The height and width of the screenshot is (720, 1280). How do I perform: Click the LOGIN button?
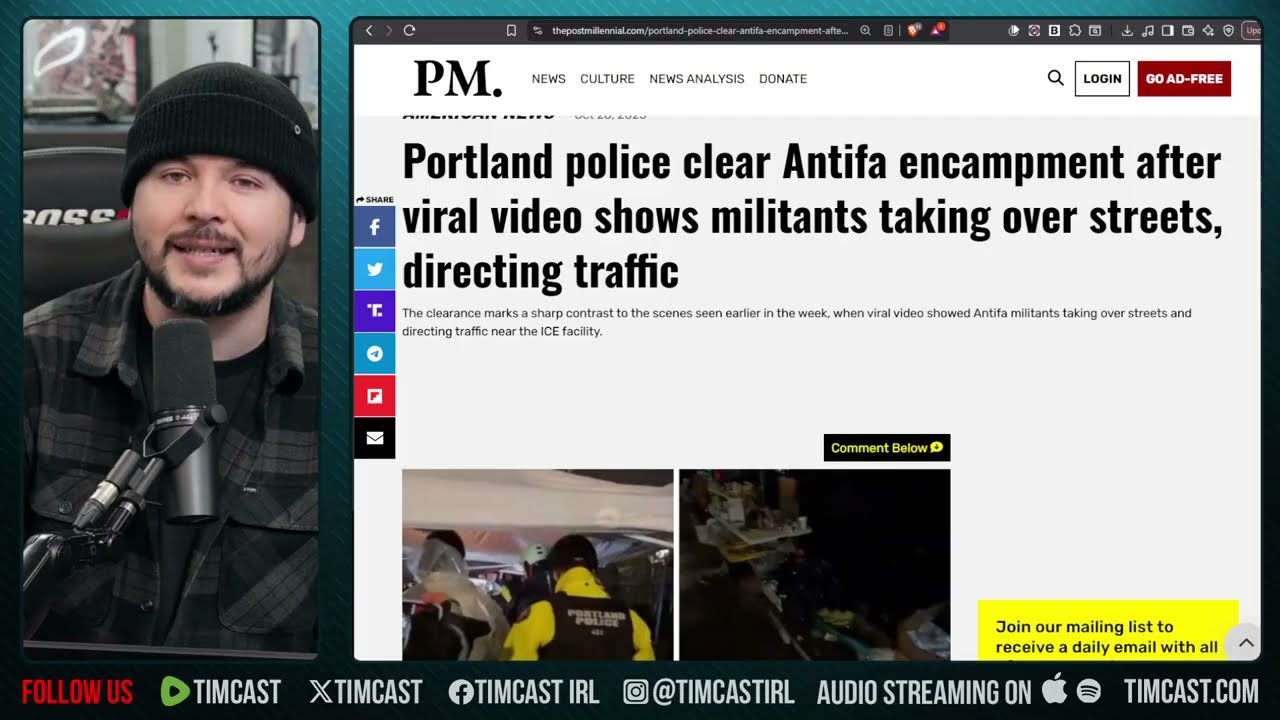(x=1102, y=79)
